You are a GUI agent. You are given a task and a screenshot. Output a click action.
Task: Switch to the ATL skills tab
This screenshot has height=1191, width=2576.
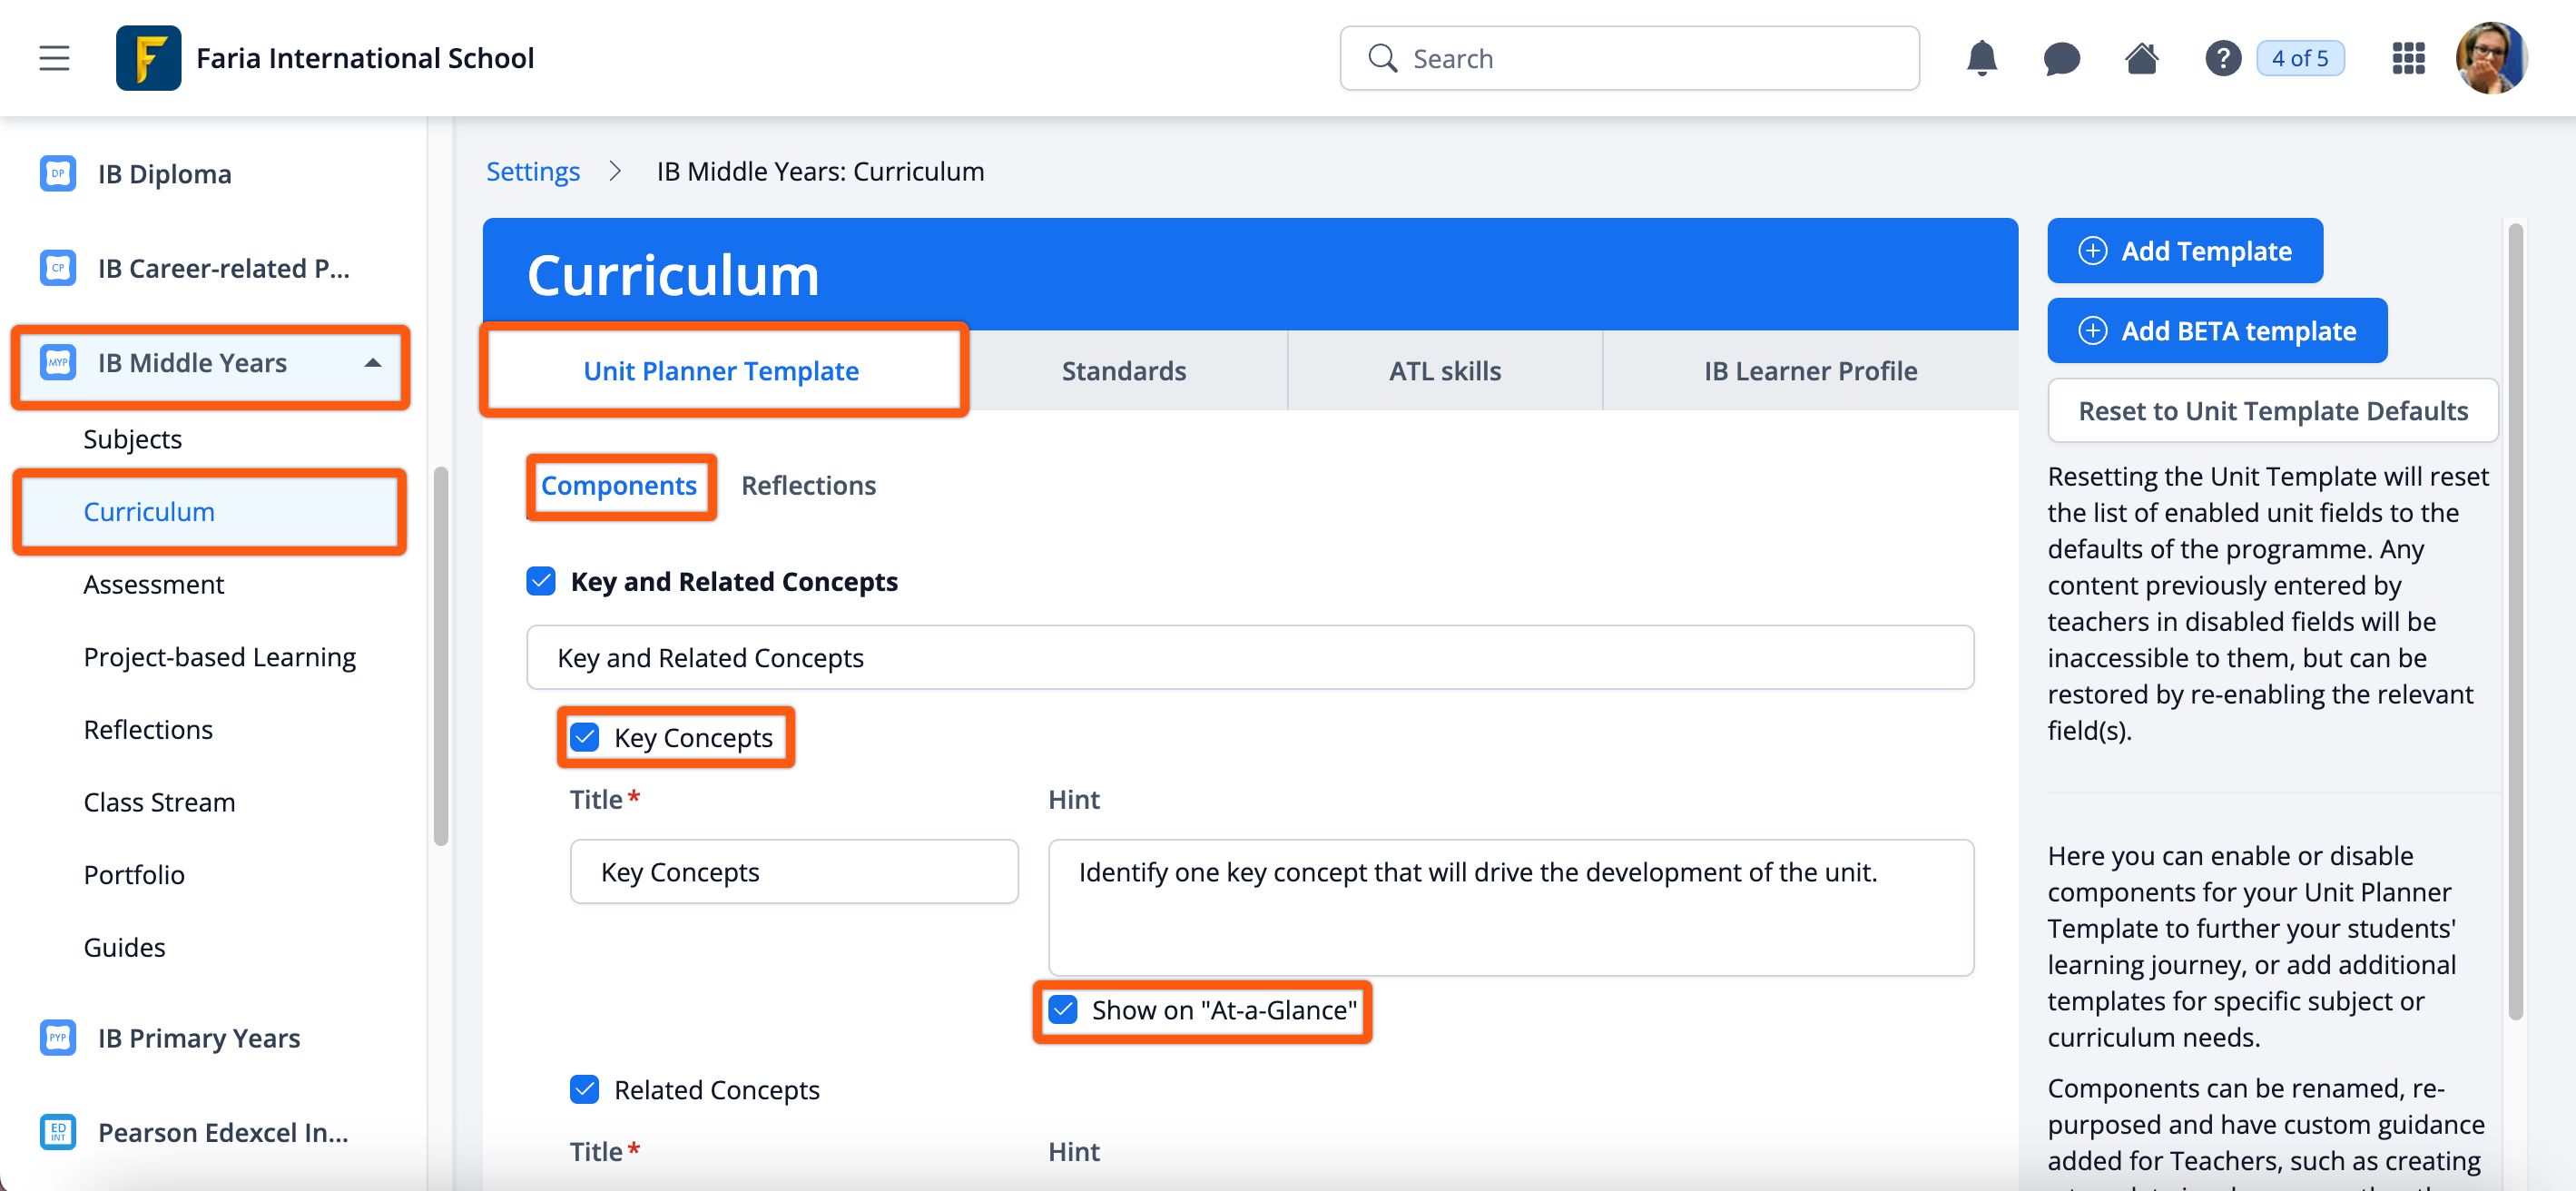click(x=1443, y=371)
